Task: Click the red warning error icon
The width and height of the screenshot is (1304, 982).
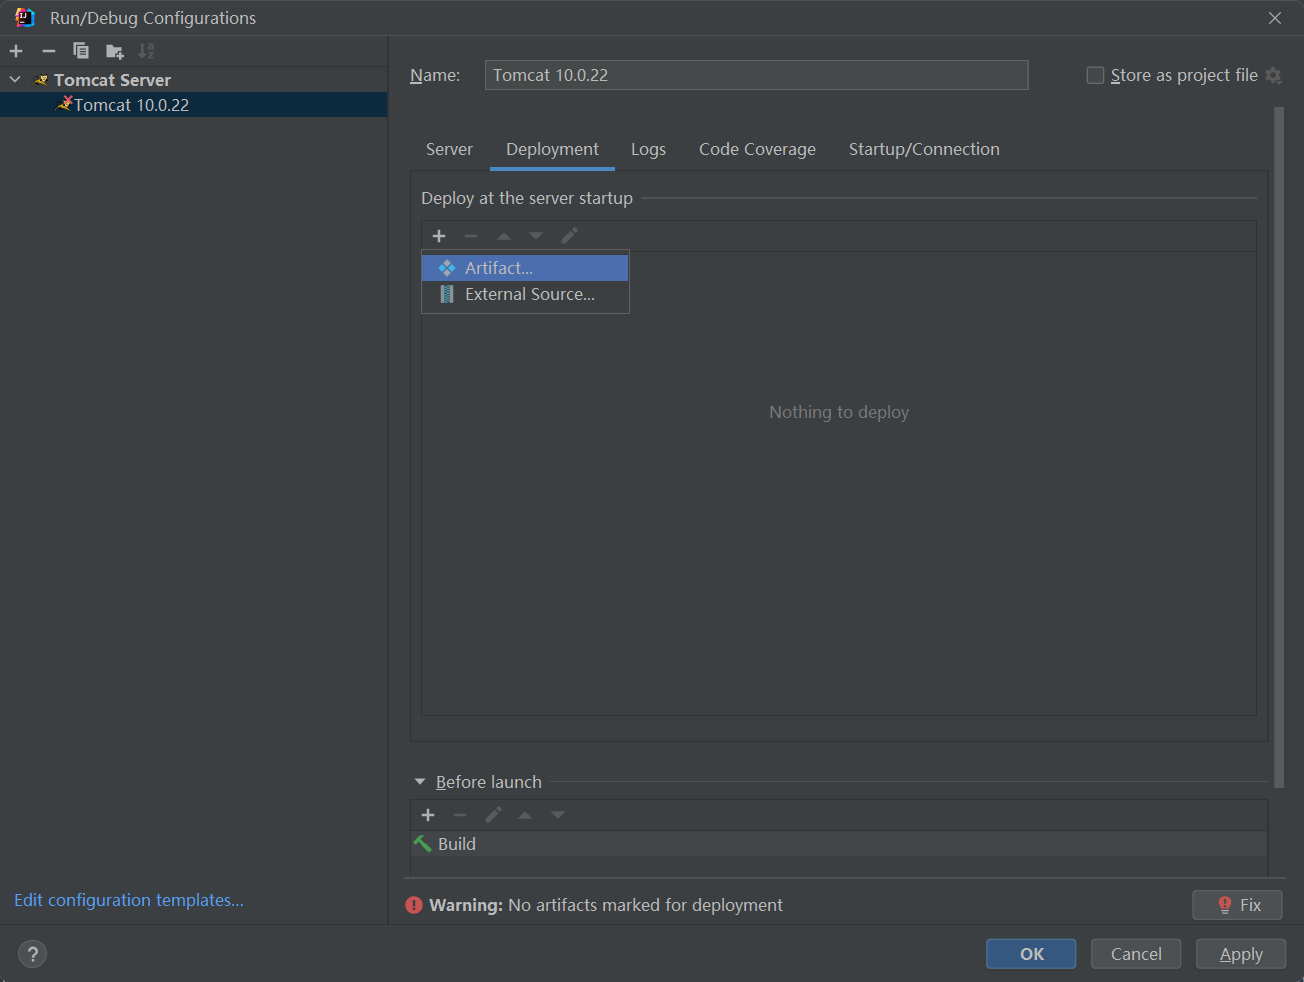Action: pyautogui.click(x=414, y=905)
